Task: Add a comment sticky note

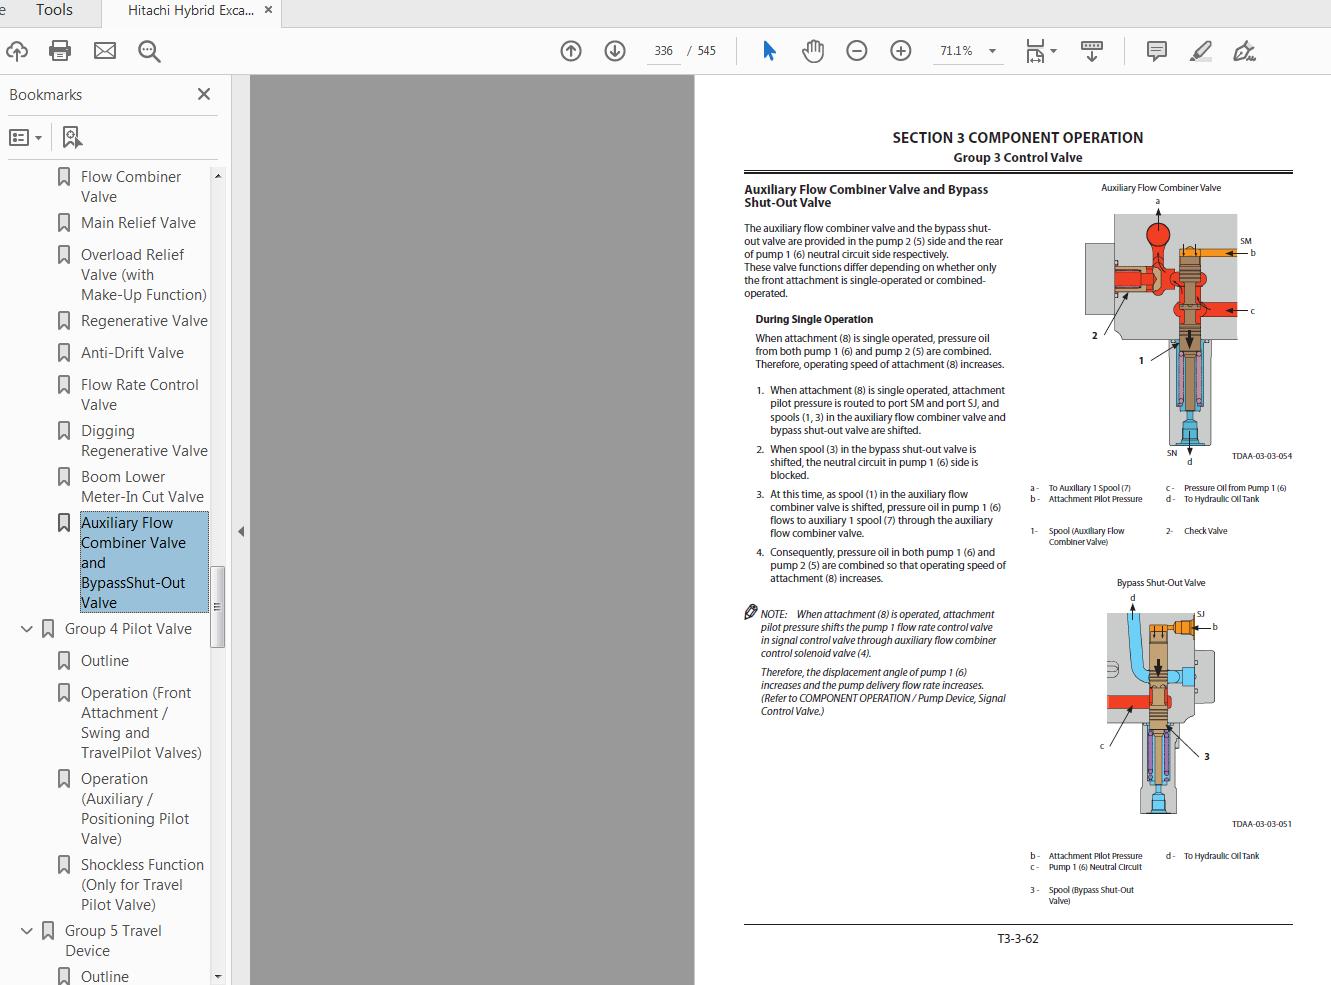Action: tap(1156, 51)
